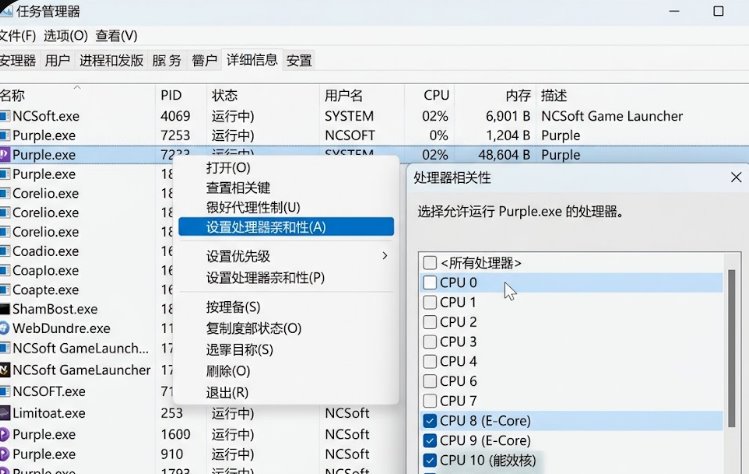Viewport: 749px width, 474px height.
Task: Close the 处理器相关性 dialog
Action: pos(736,177)
